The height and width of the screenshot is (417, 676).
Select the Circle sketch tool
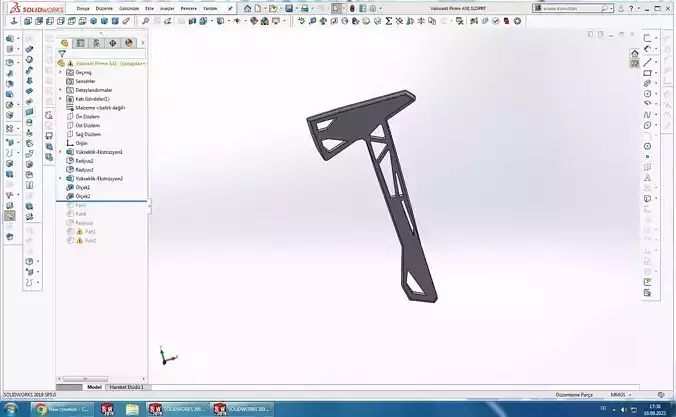coord(647,94)
